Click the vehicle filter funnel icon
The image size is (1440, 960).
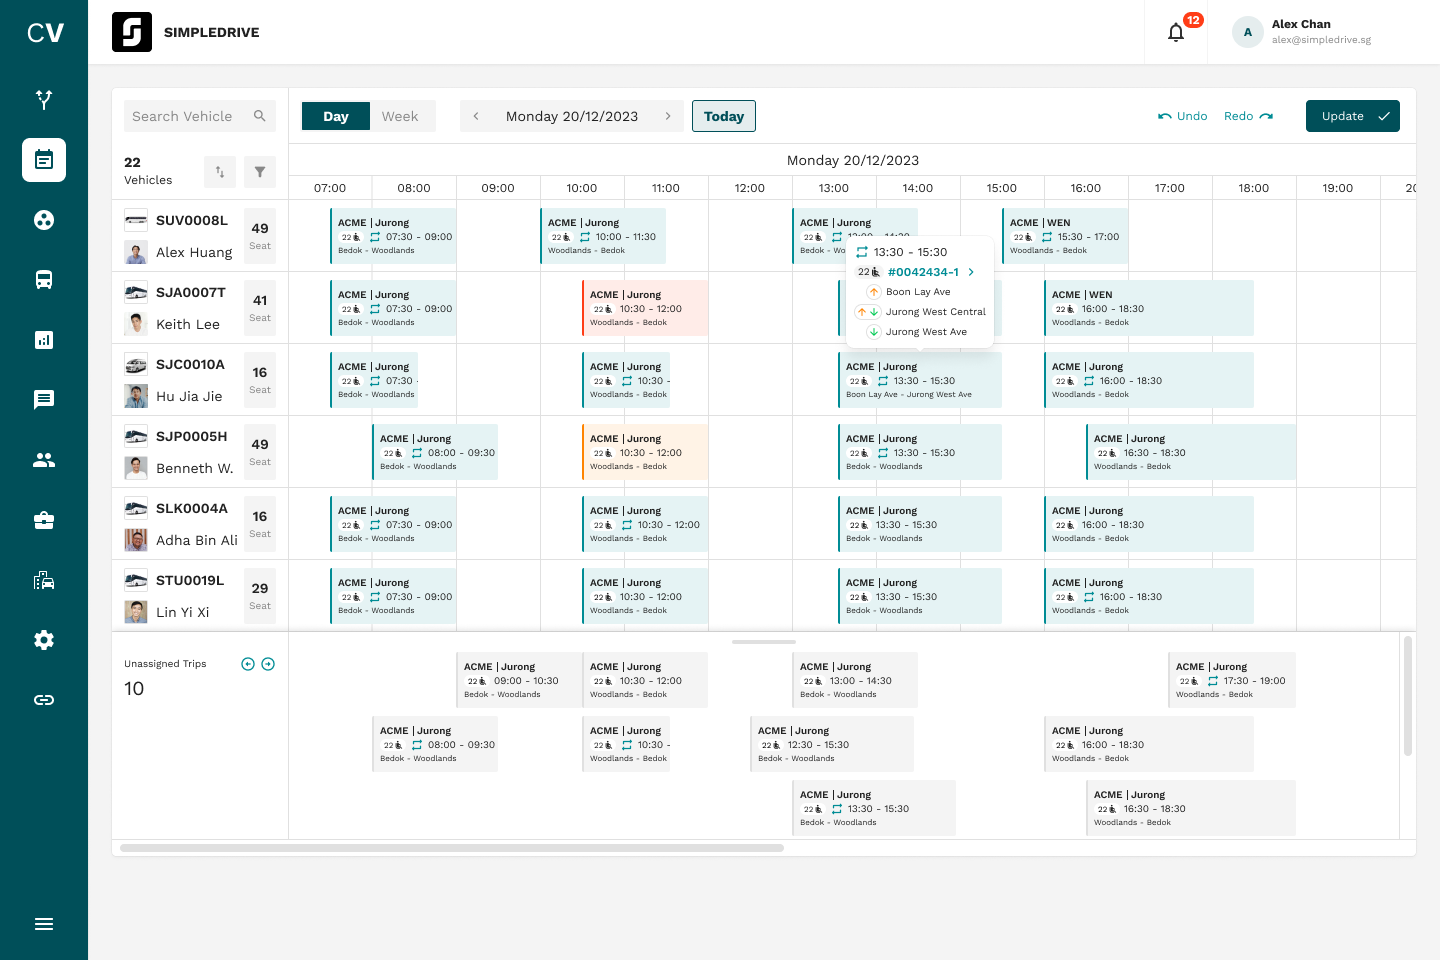pos(260,172)
